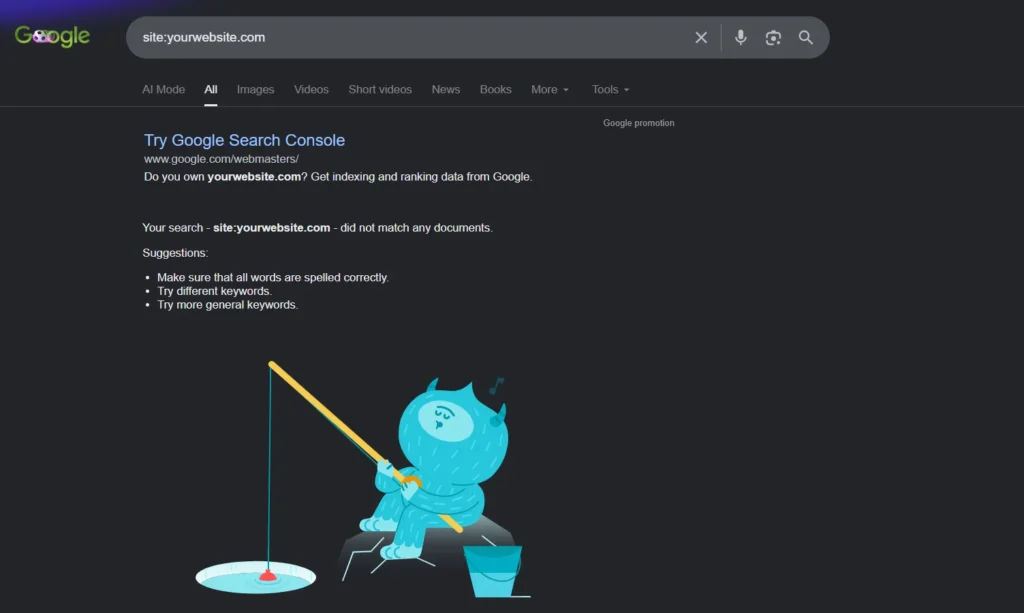
Task: Click the 'Do you own yourwebsite.com?' description
Action: 338,177
